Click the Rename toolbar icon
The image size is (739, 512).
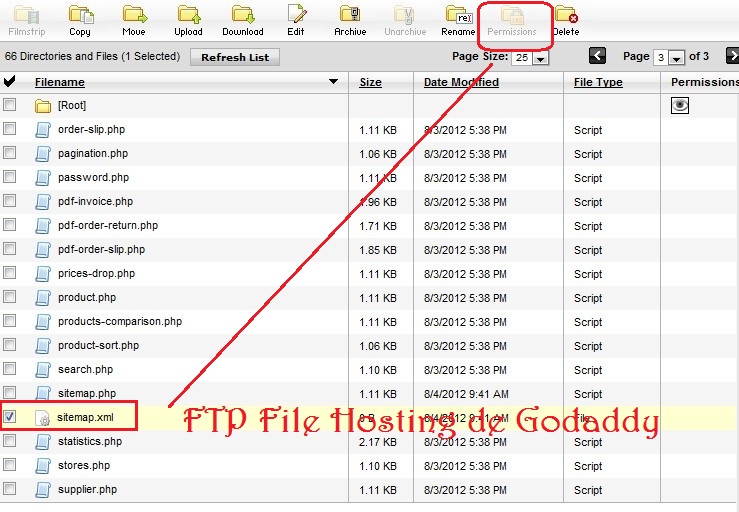pos(459,14)
